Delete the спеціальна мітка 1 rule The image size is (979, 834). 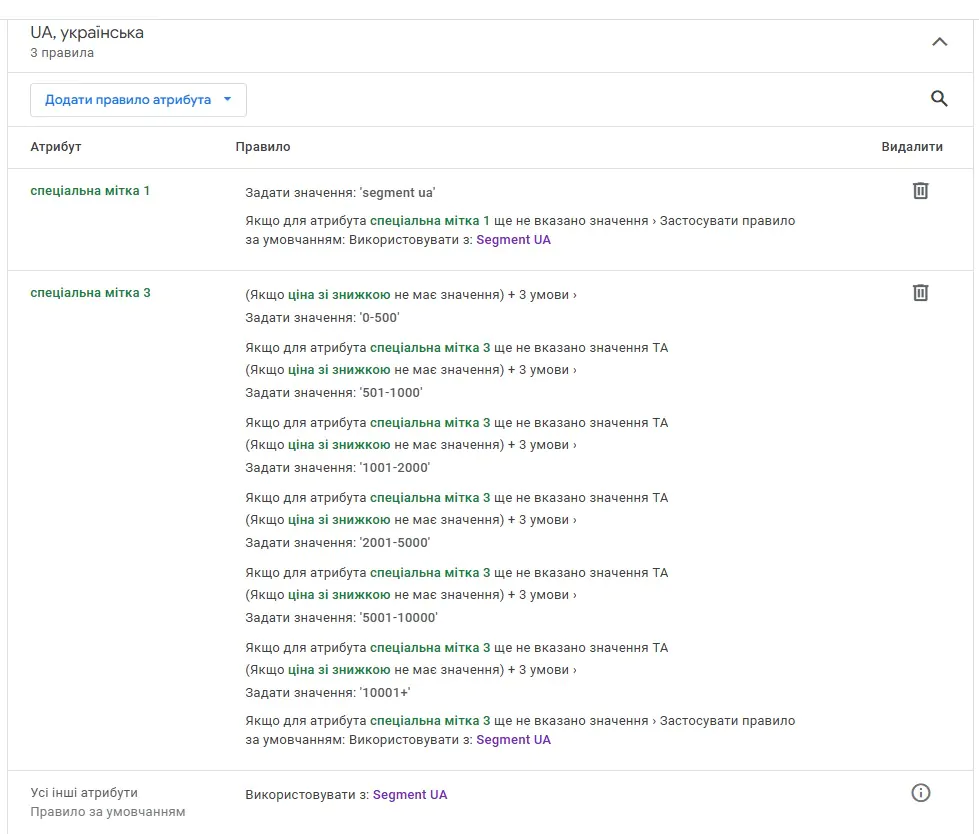(920, 190)
